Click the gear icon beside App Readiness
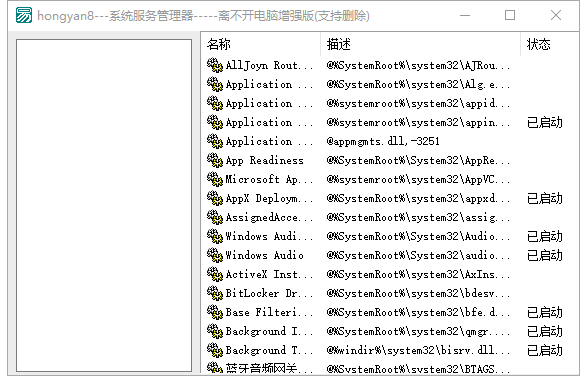The image size is (587, 383). 215,160
